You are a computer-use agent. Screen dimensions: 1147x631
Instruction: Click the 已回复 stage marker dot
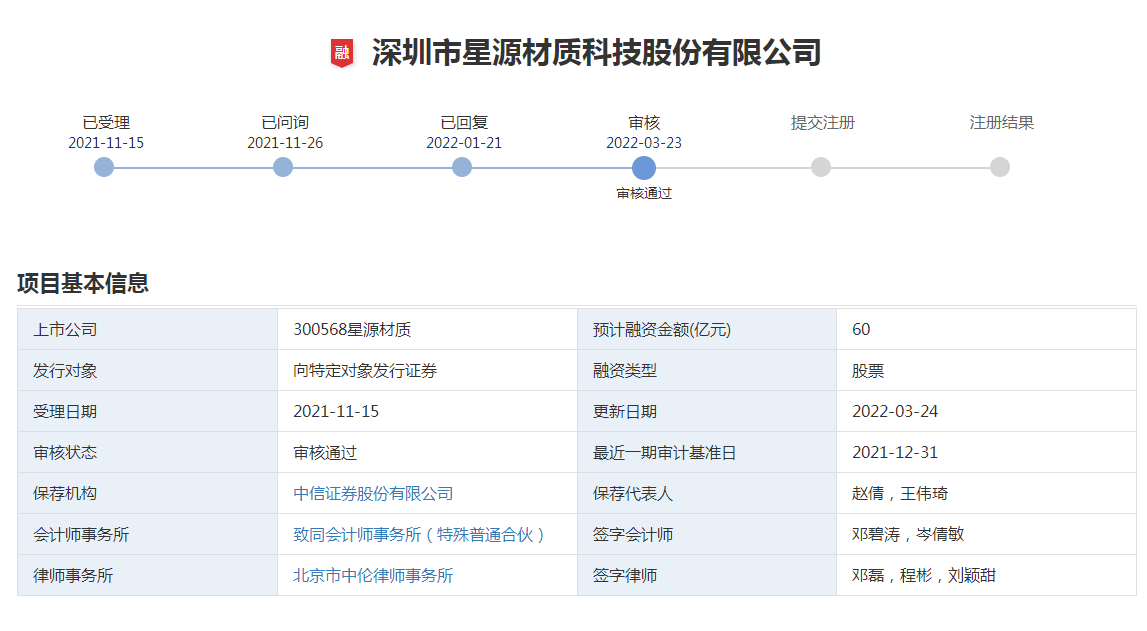click(x=462, y=167)
